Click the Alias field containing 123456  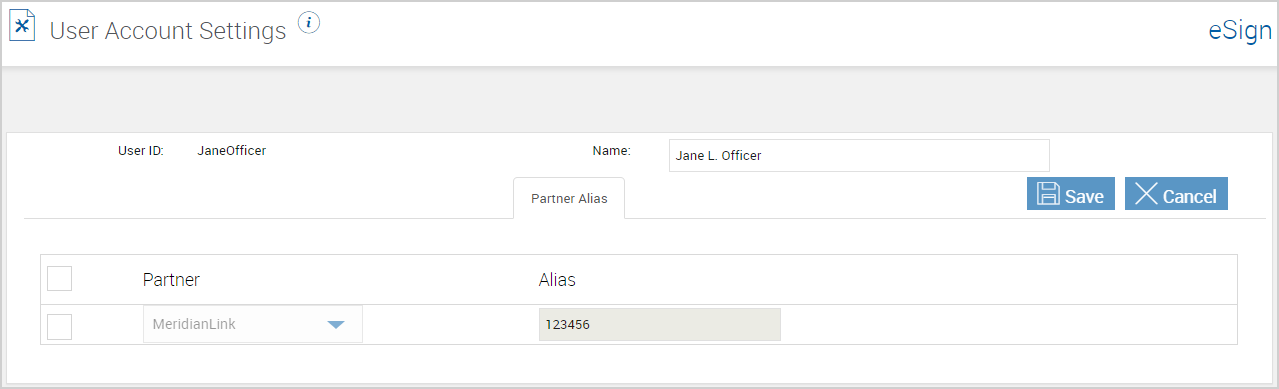pos(660,325)
